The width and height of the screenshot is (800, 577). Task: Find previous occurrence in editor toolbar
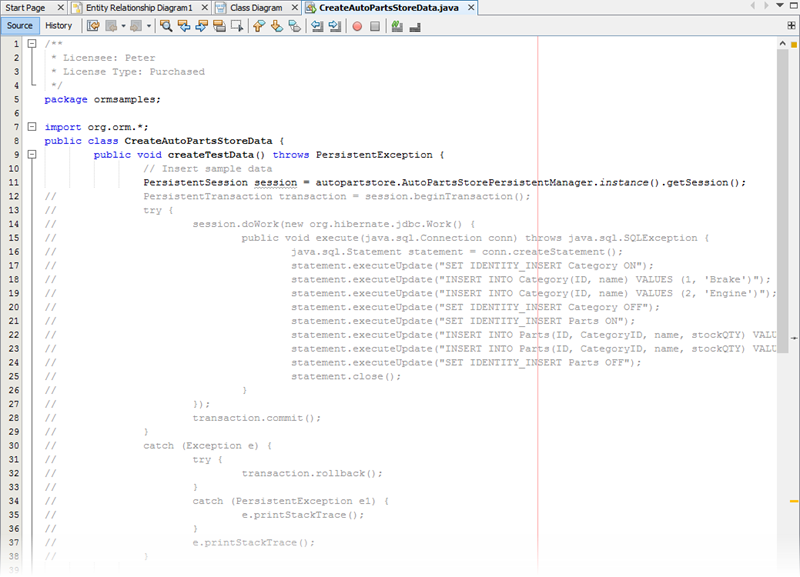click(184, 26)
